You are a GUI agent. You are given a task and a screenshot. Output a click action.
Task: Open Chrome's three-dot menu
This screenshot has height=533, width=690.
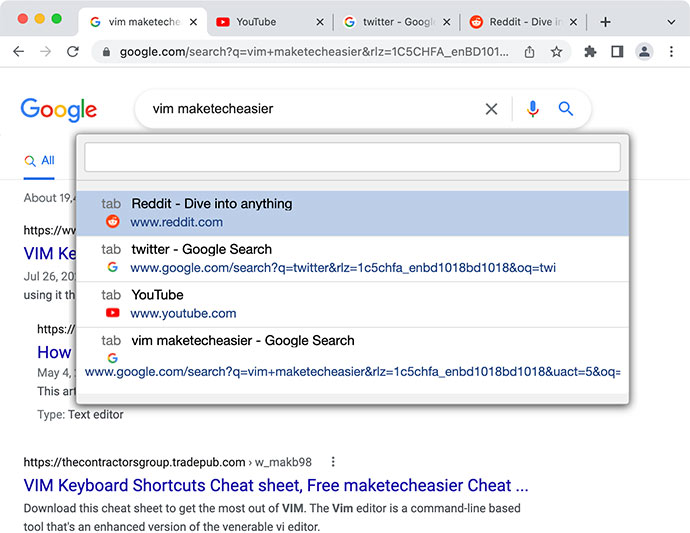point(671,52)
